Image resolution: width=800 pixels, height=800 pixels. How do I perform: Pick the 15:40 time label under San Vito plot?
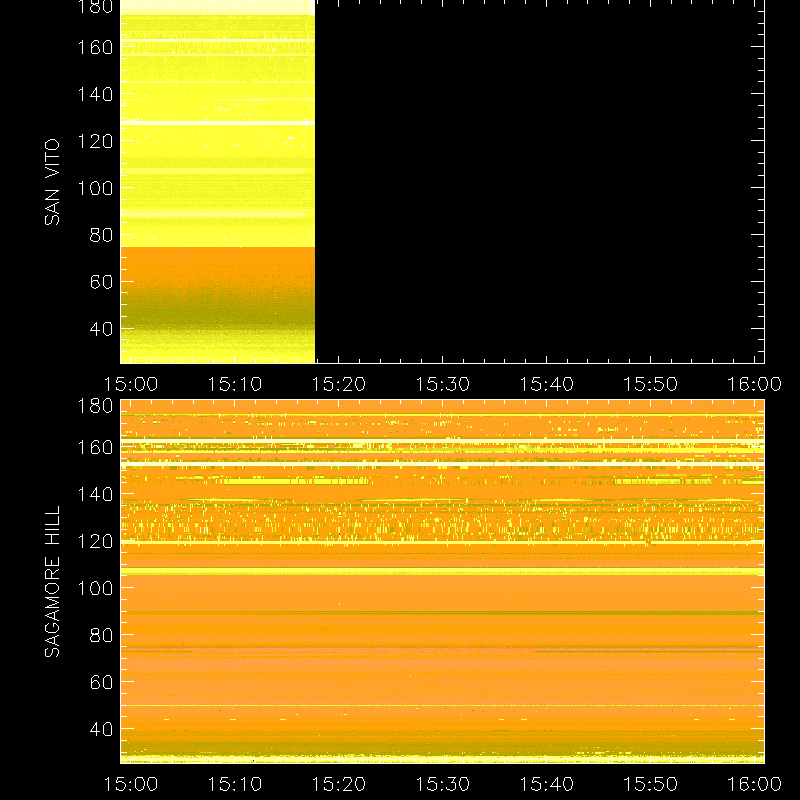(x=547, y=384)
